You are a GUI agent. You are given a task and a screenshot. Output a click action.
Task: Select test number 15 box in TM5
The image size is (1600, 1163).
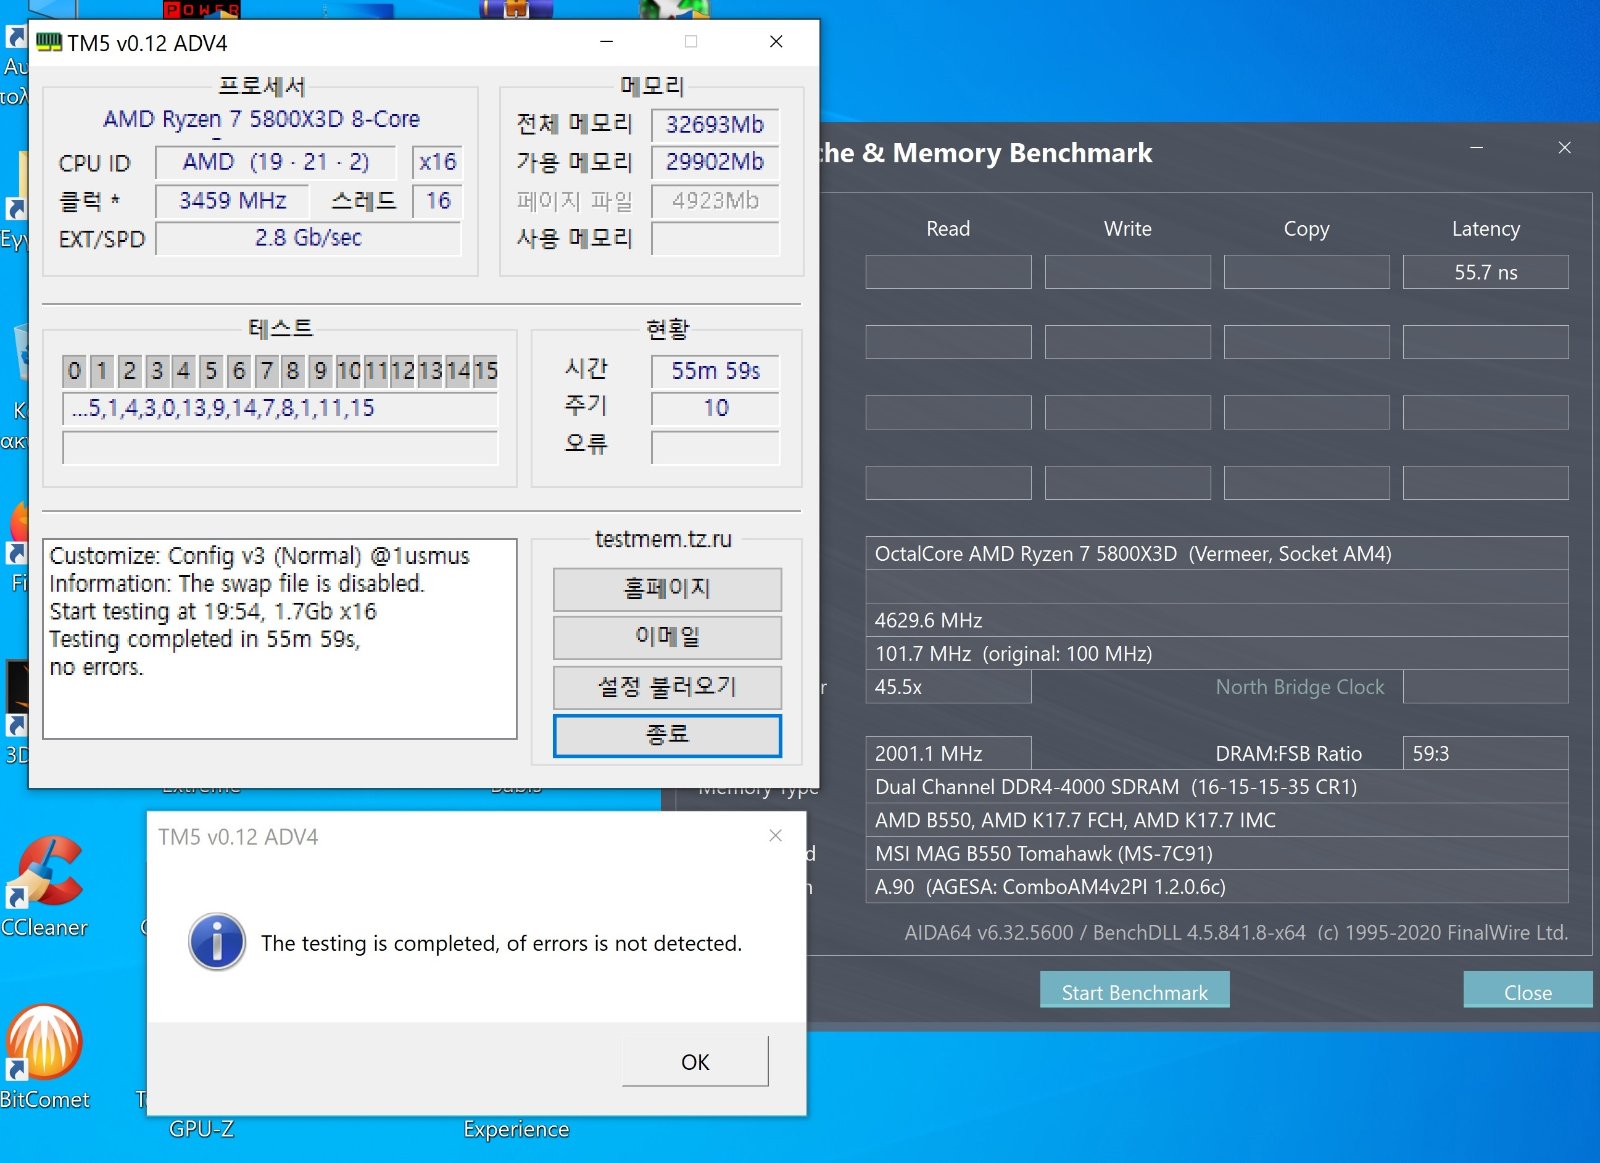pos(486,371)
